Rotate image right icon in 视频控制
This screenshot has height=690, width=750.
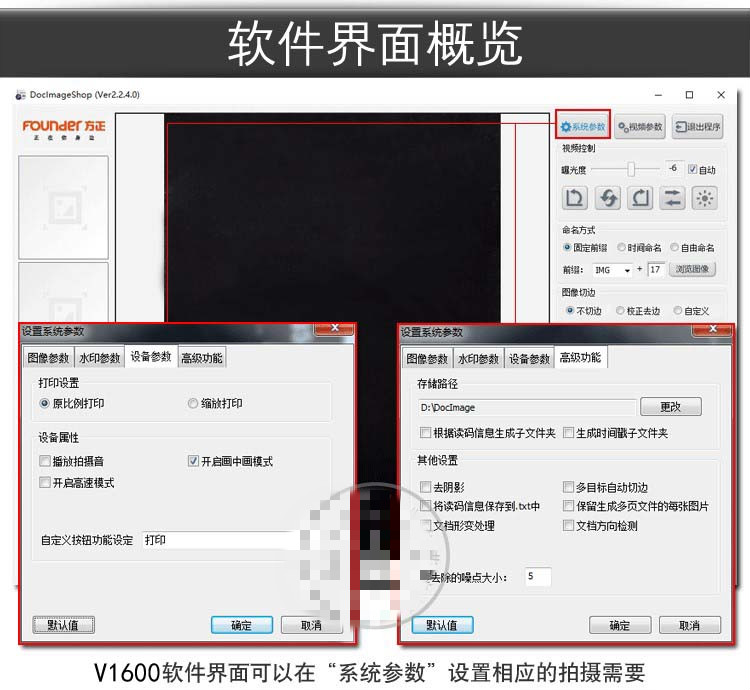[x=640, y=197]
